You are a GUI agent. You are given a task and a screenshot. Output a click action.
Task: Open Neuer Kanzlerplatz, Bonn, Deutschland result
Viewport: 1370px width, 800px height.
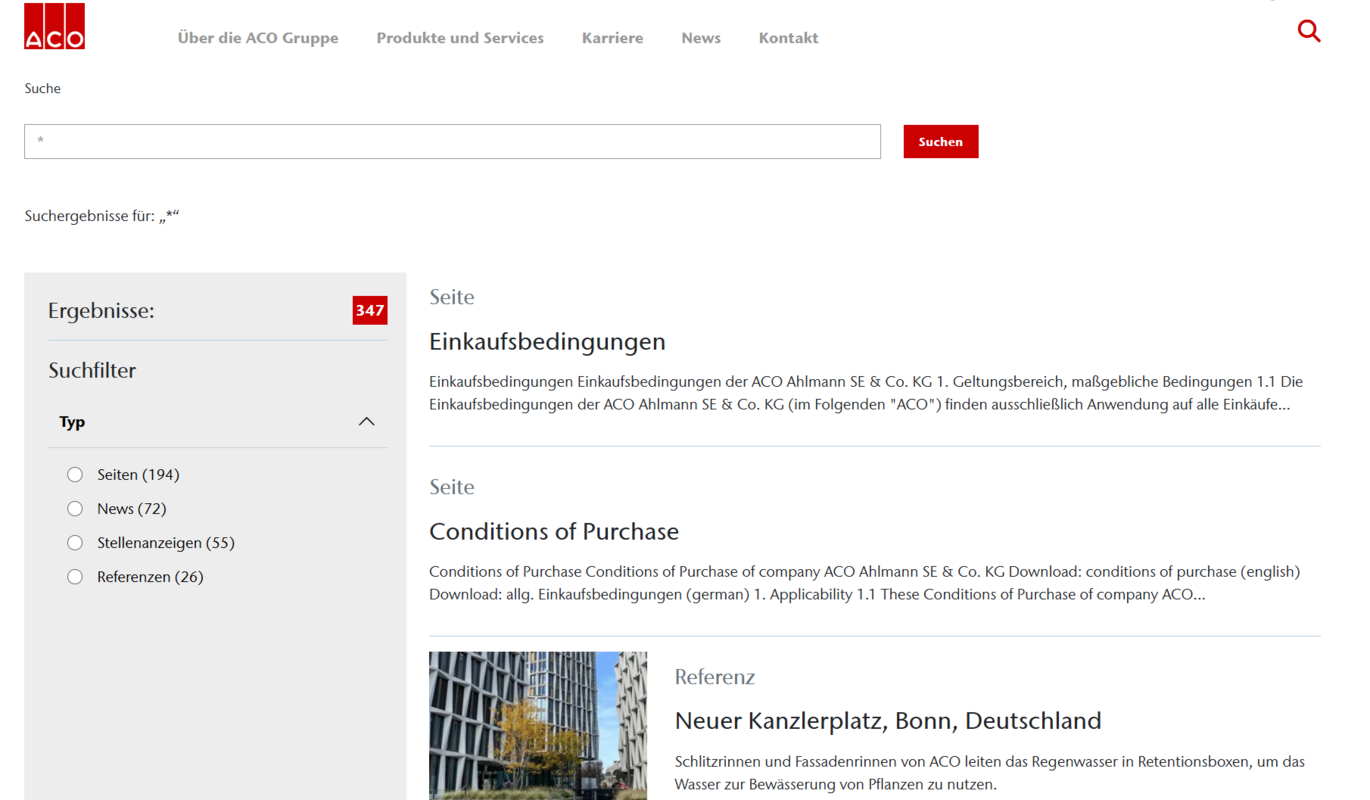click(x=888, y=721)
